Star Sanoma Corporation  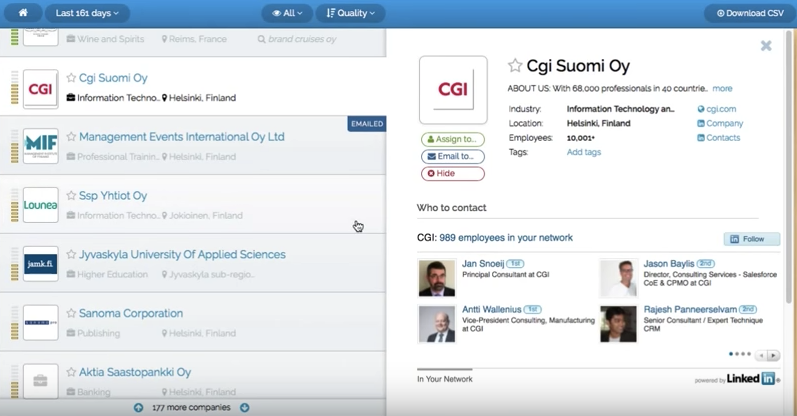point(71,313)
